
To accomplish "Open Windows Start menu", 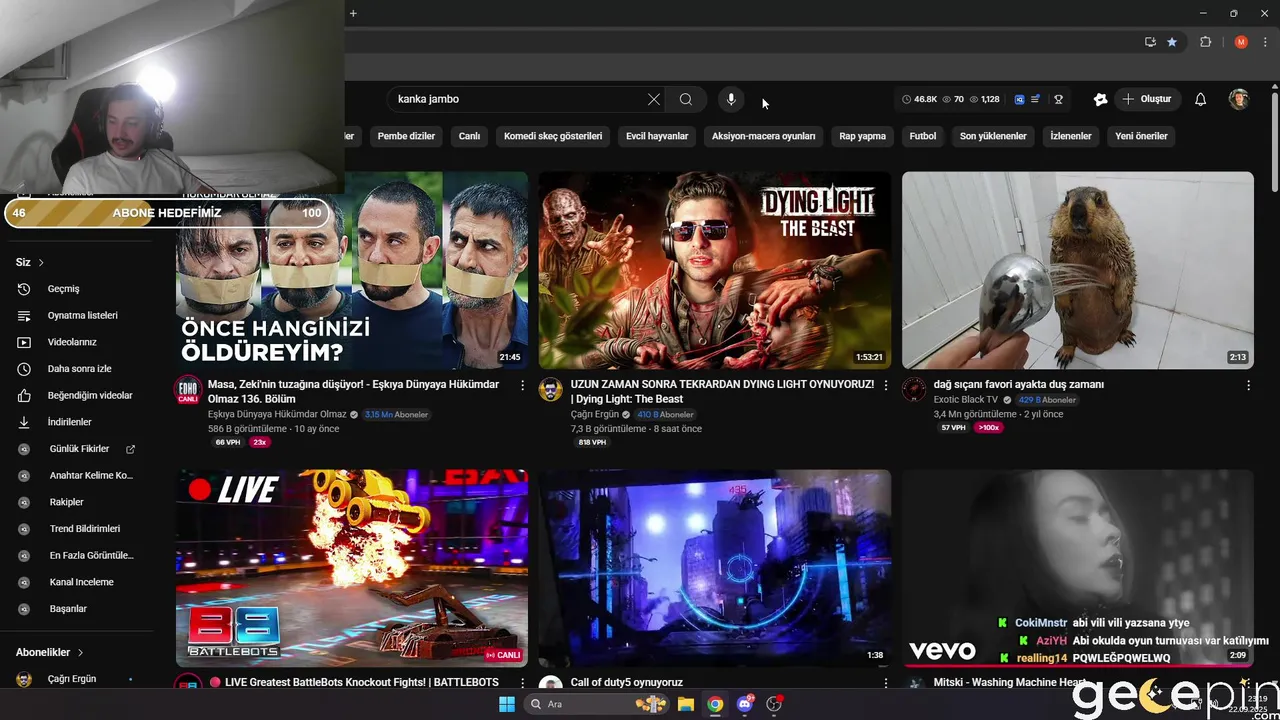I will (x=507, y=704).
